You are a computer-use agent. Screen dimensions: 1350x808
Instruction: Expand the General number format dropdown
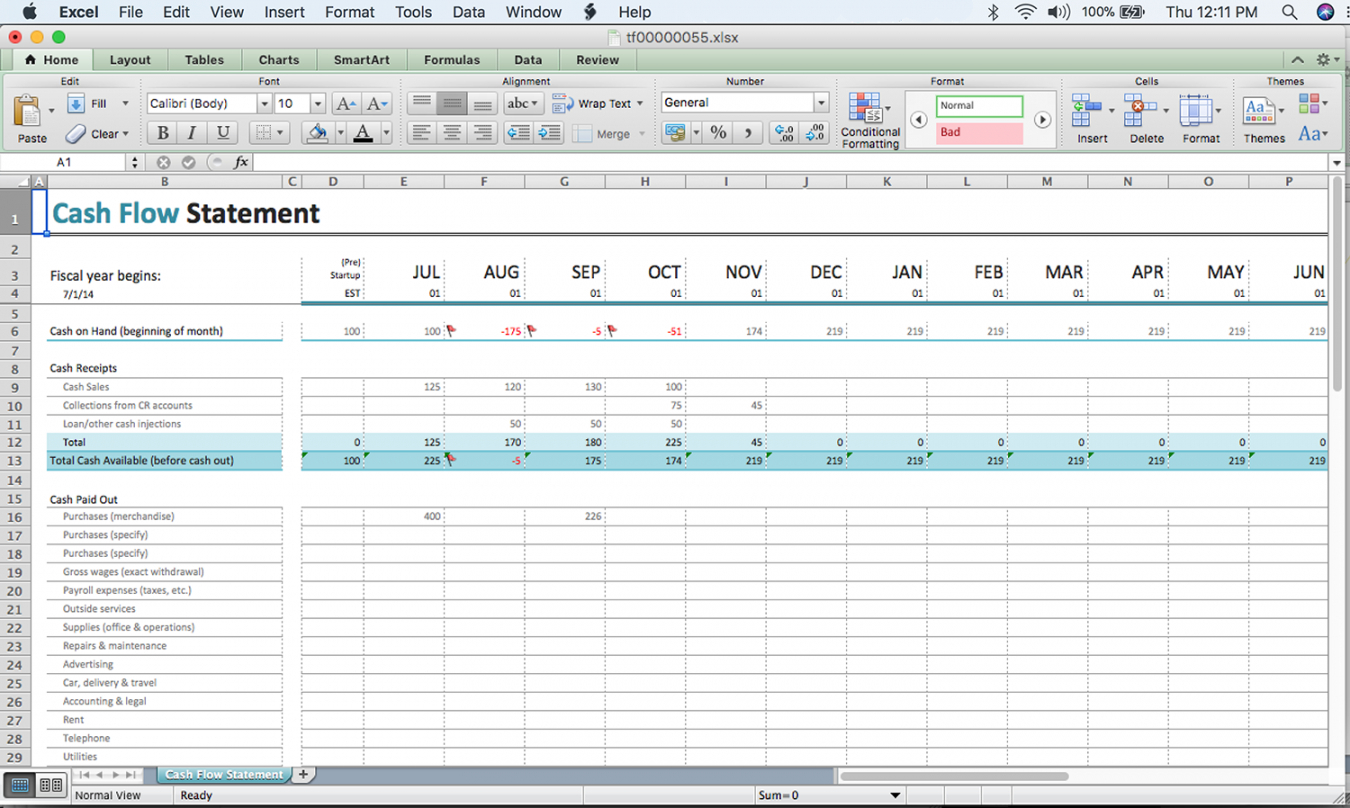[x=821, y=103]
